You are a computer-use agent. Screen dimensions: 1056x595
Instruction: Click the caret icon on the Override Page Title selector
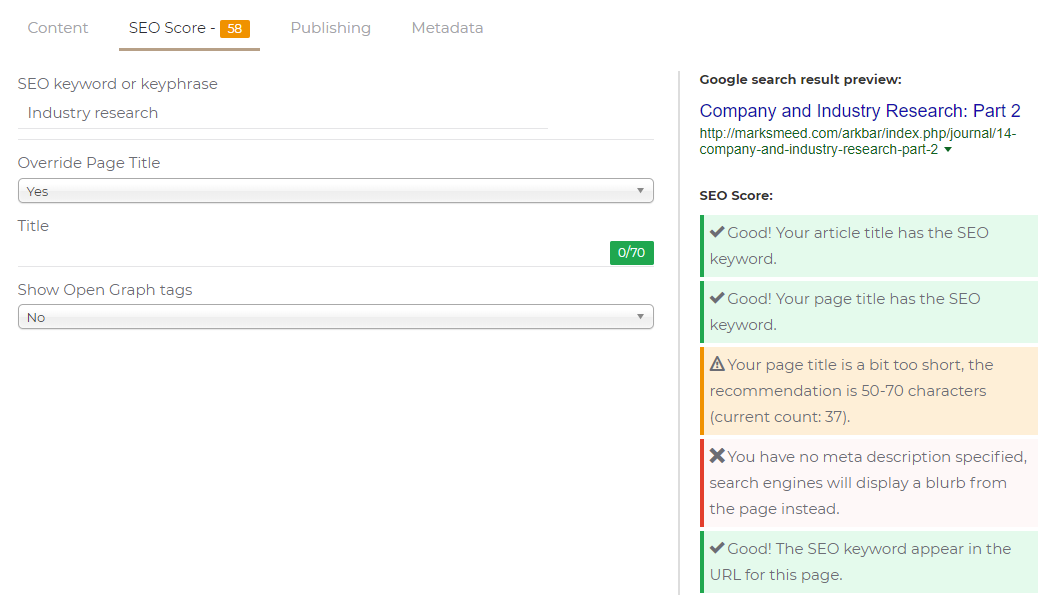[x=642, y=190]
